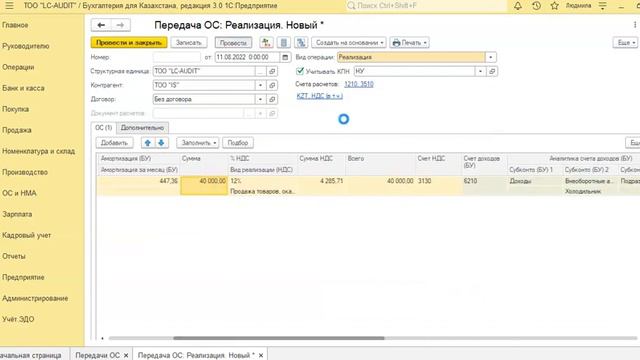This screenshot has height=360, width=640.
Task: Close Передача ОС: Реализация. Новый tab
Action: coord(261,355)
